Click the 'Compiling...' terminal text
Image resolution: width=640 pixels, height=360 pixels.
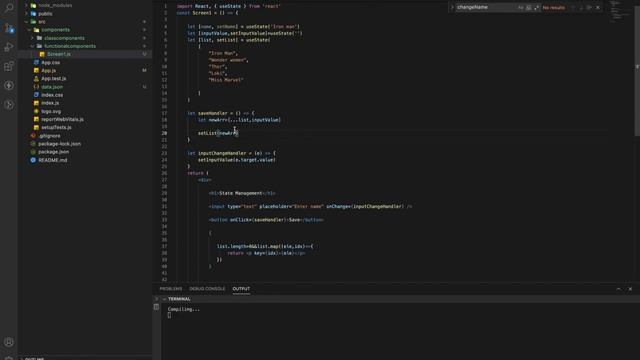pyautogui.click(x=184, y=309)
